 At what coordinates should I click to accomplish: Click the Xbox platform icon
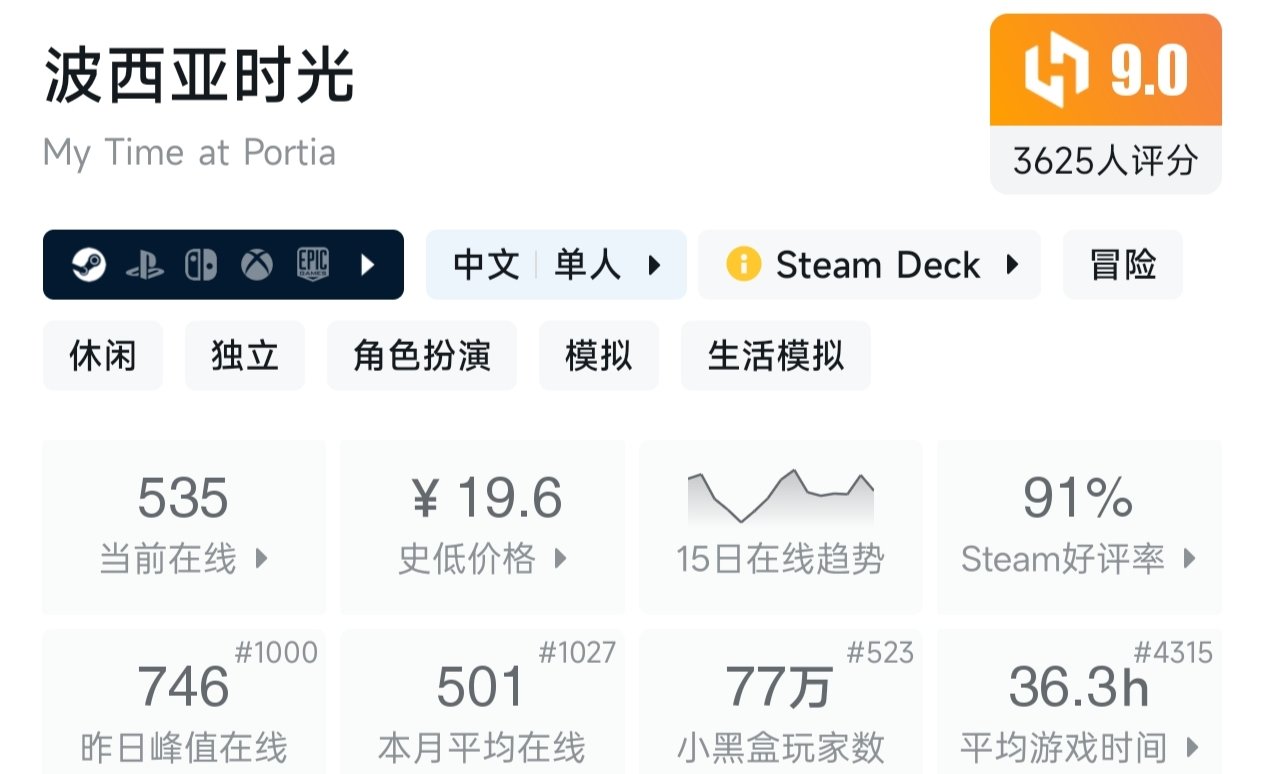(257, 265)
